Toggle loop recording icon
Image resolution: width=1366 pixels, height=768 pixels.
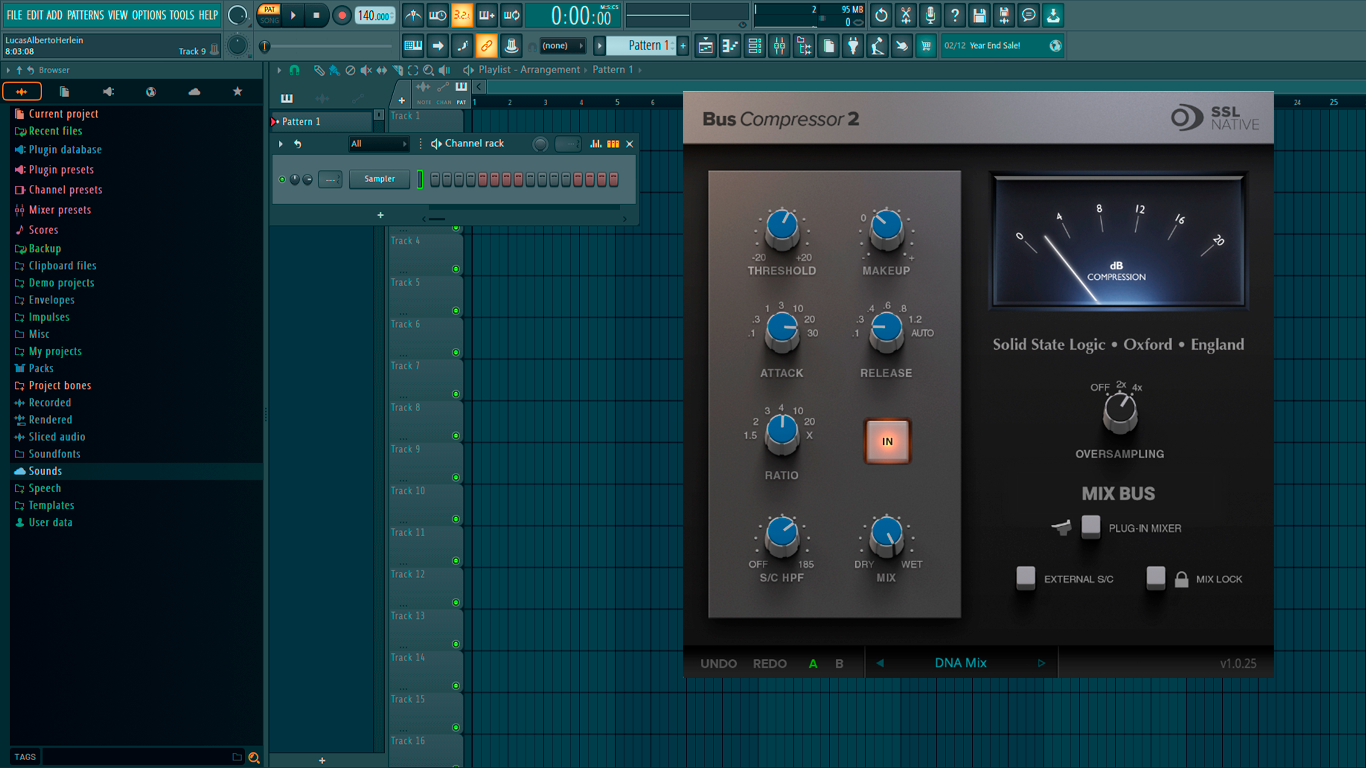point(511,15)
